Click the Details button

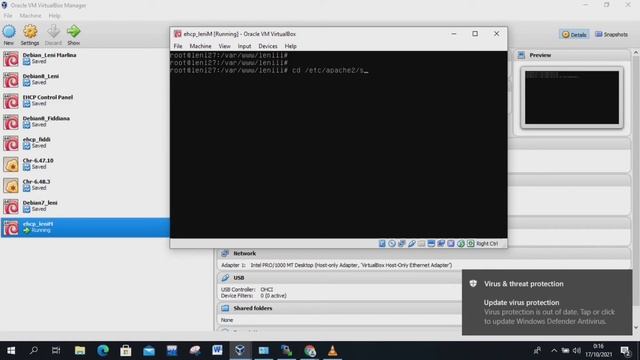pyautogui.click(x=574, y=35)
